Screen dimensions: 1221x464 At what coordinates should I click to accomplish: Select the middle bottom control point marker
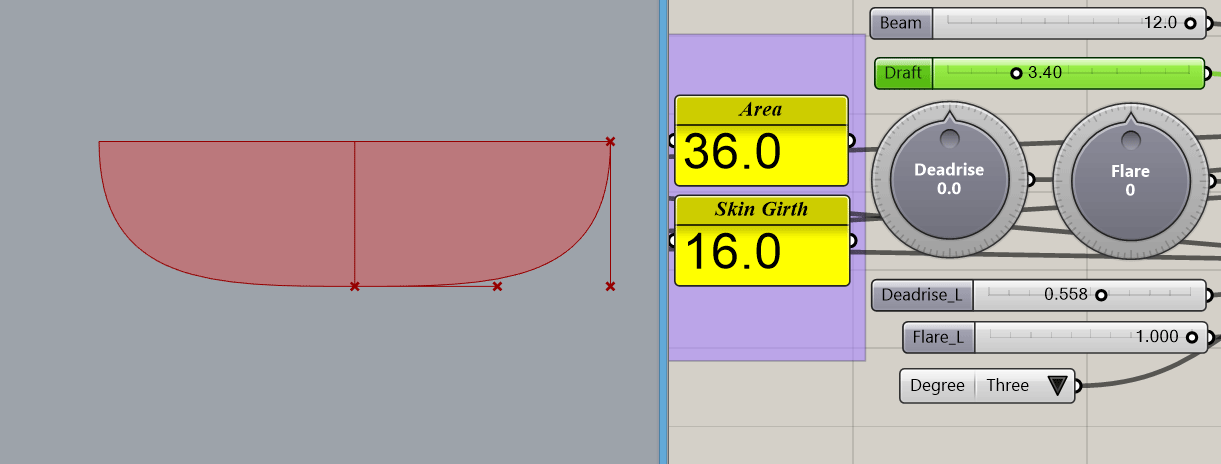pos(497,287)
